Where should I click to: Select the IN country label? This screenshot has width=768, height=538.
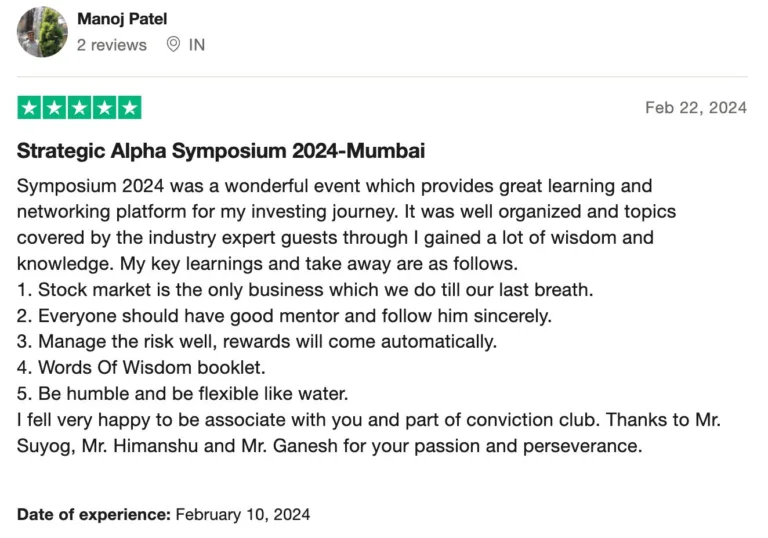tap(197, 45)
